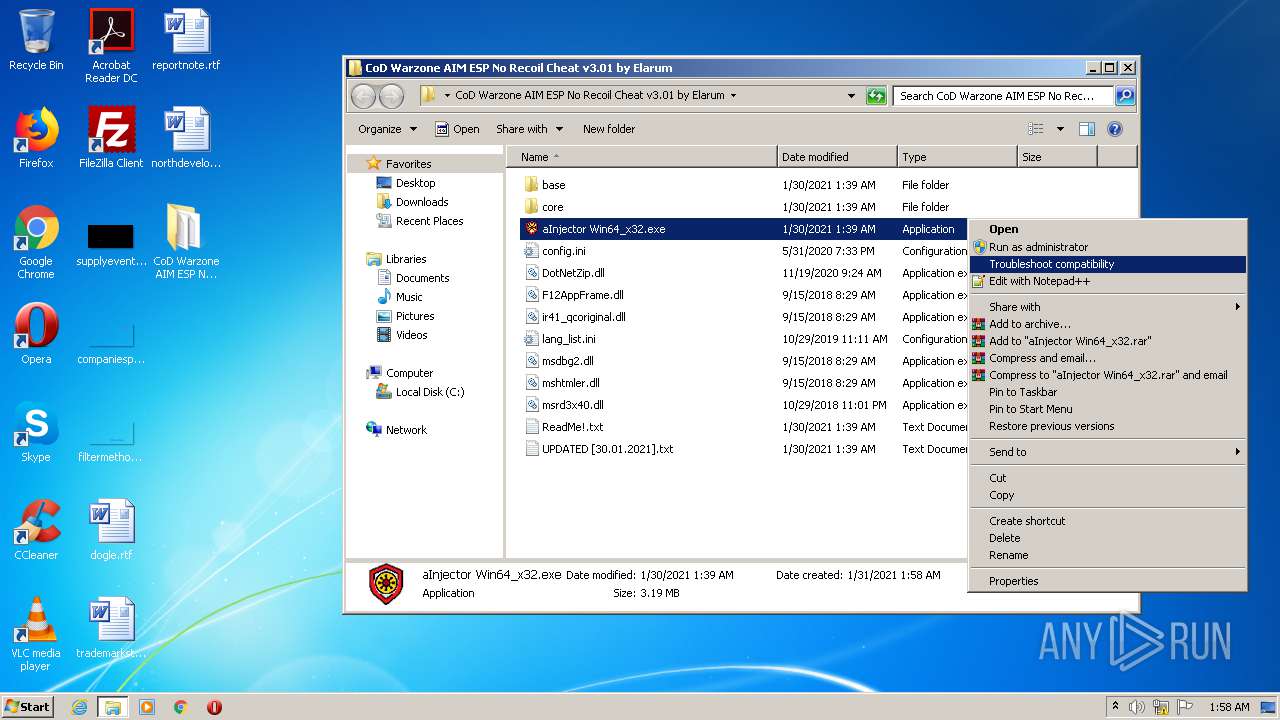This screenshot has width=1280, height=720.
Task: Select Add to archive...
Action: (1108, 324)
